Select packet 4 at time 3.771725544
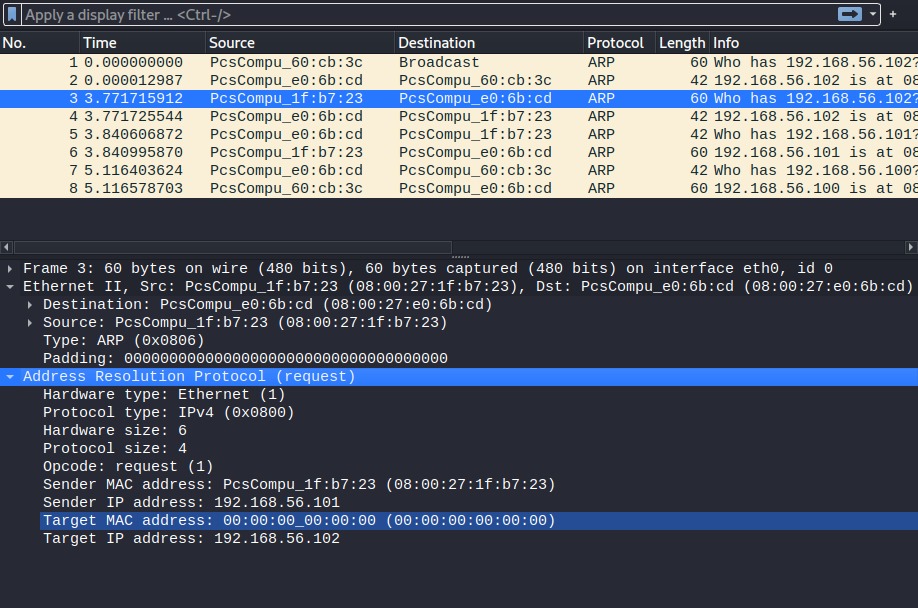 [x=459, y=116]
